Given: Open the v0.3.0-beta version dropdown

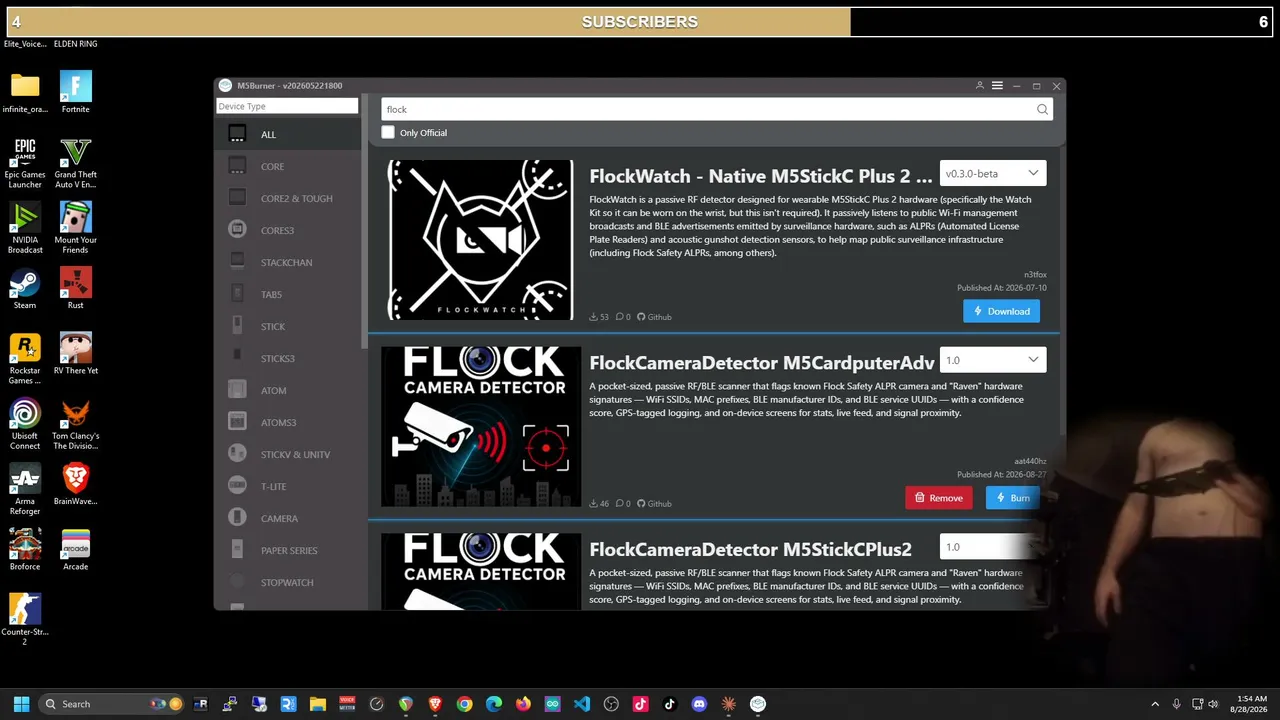Looking at the screenshot, I should [993, 173].
